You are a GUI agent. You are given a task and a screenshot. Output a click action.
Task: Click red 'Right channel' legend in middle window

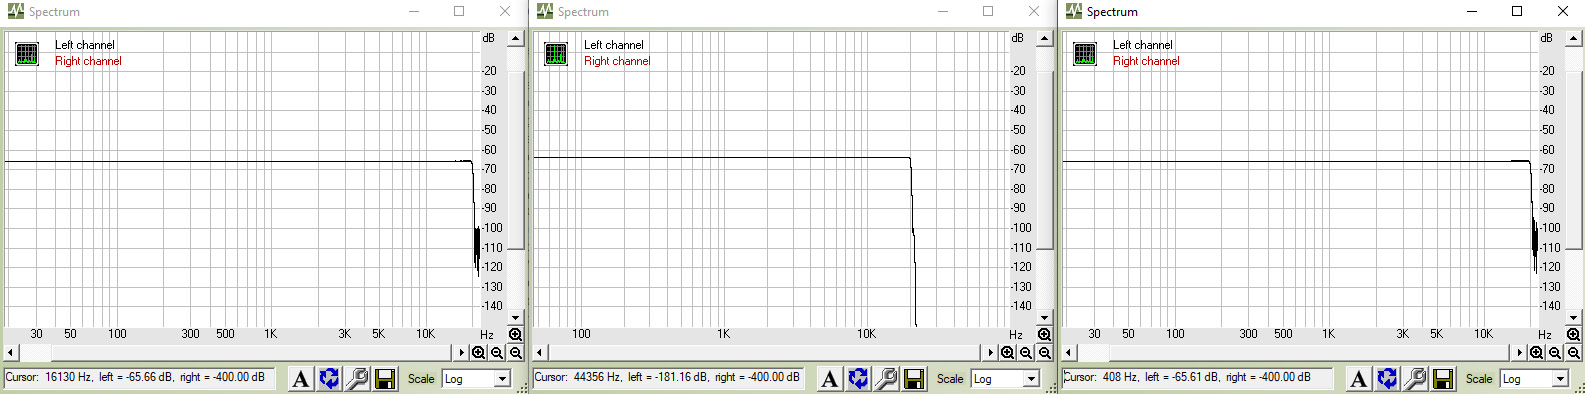[x=617, y=61]
